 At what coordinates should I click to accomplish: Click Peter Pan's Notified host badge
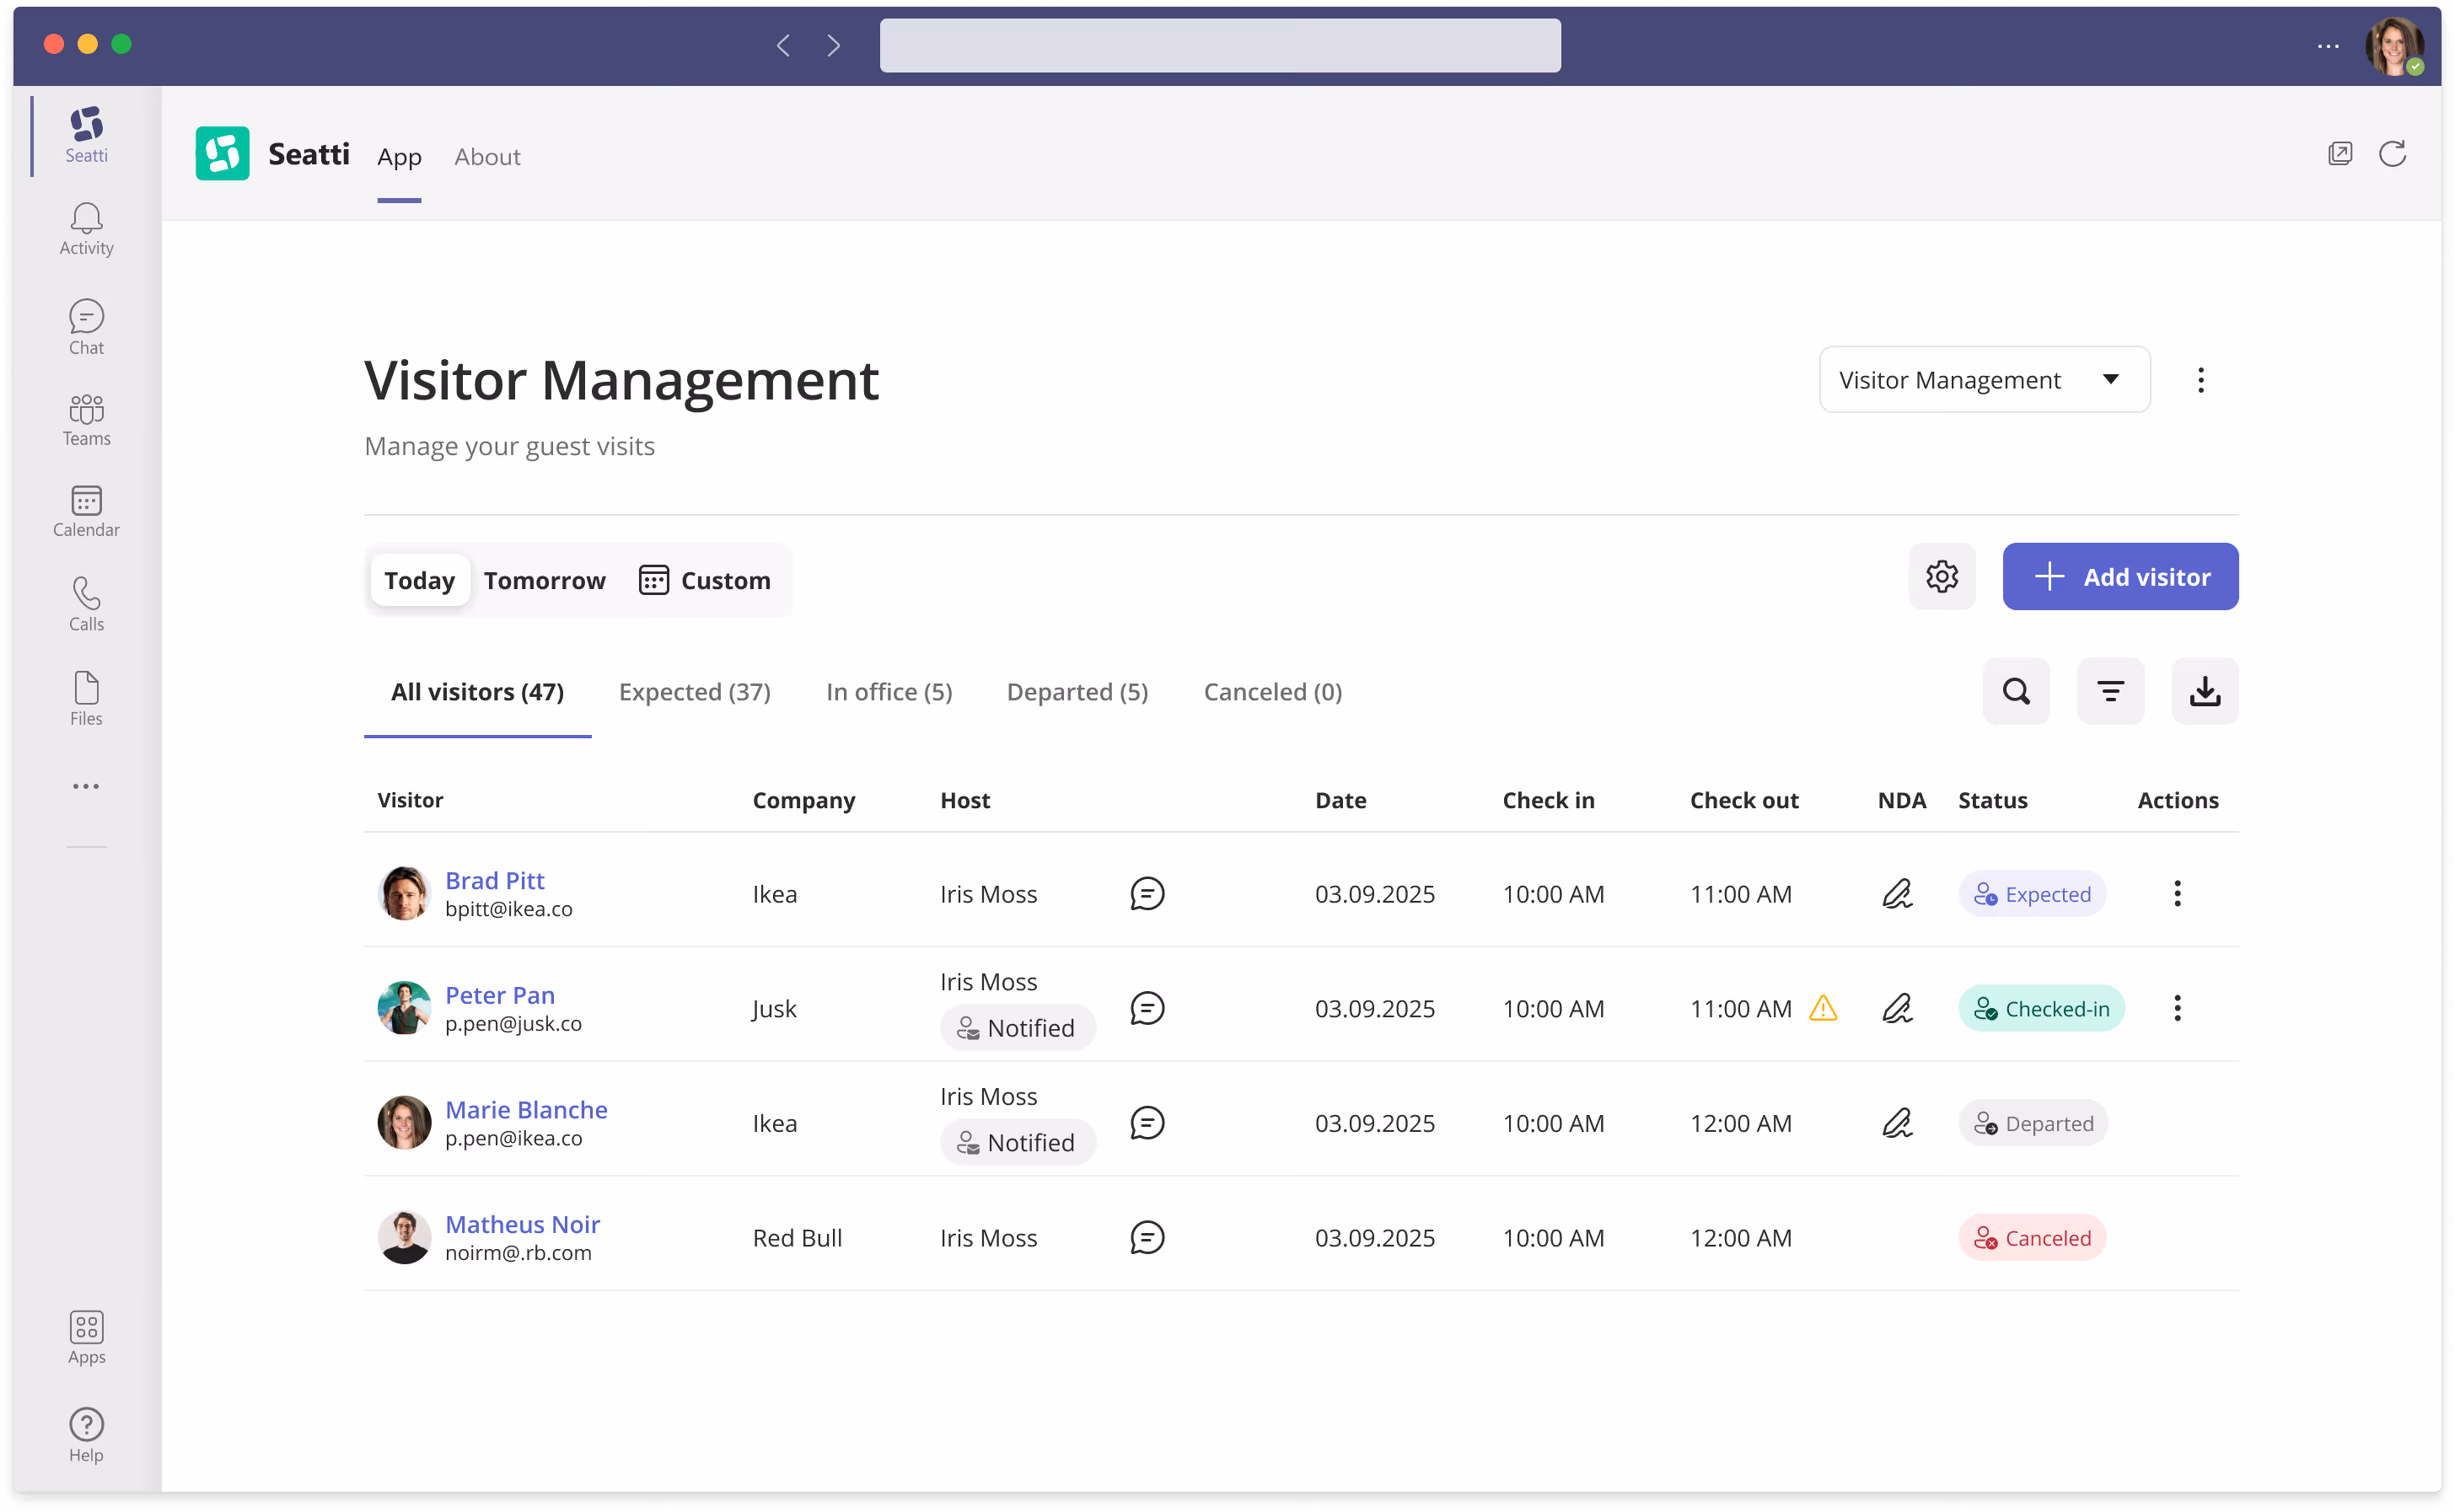(1017, 1028)
